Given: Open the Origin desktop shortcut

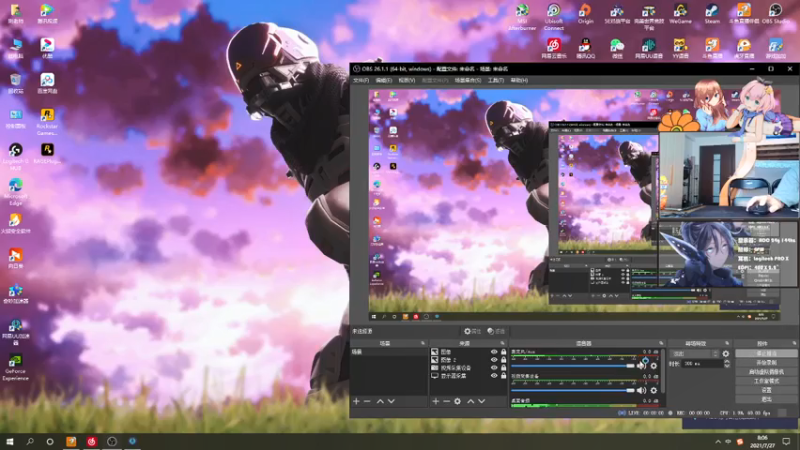Looking at the screenshot, I should point(585,14).
